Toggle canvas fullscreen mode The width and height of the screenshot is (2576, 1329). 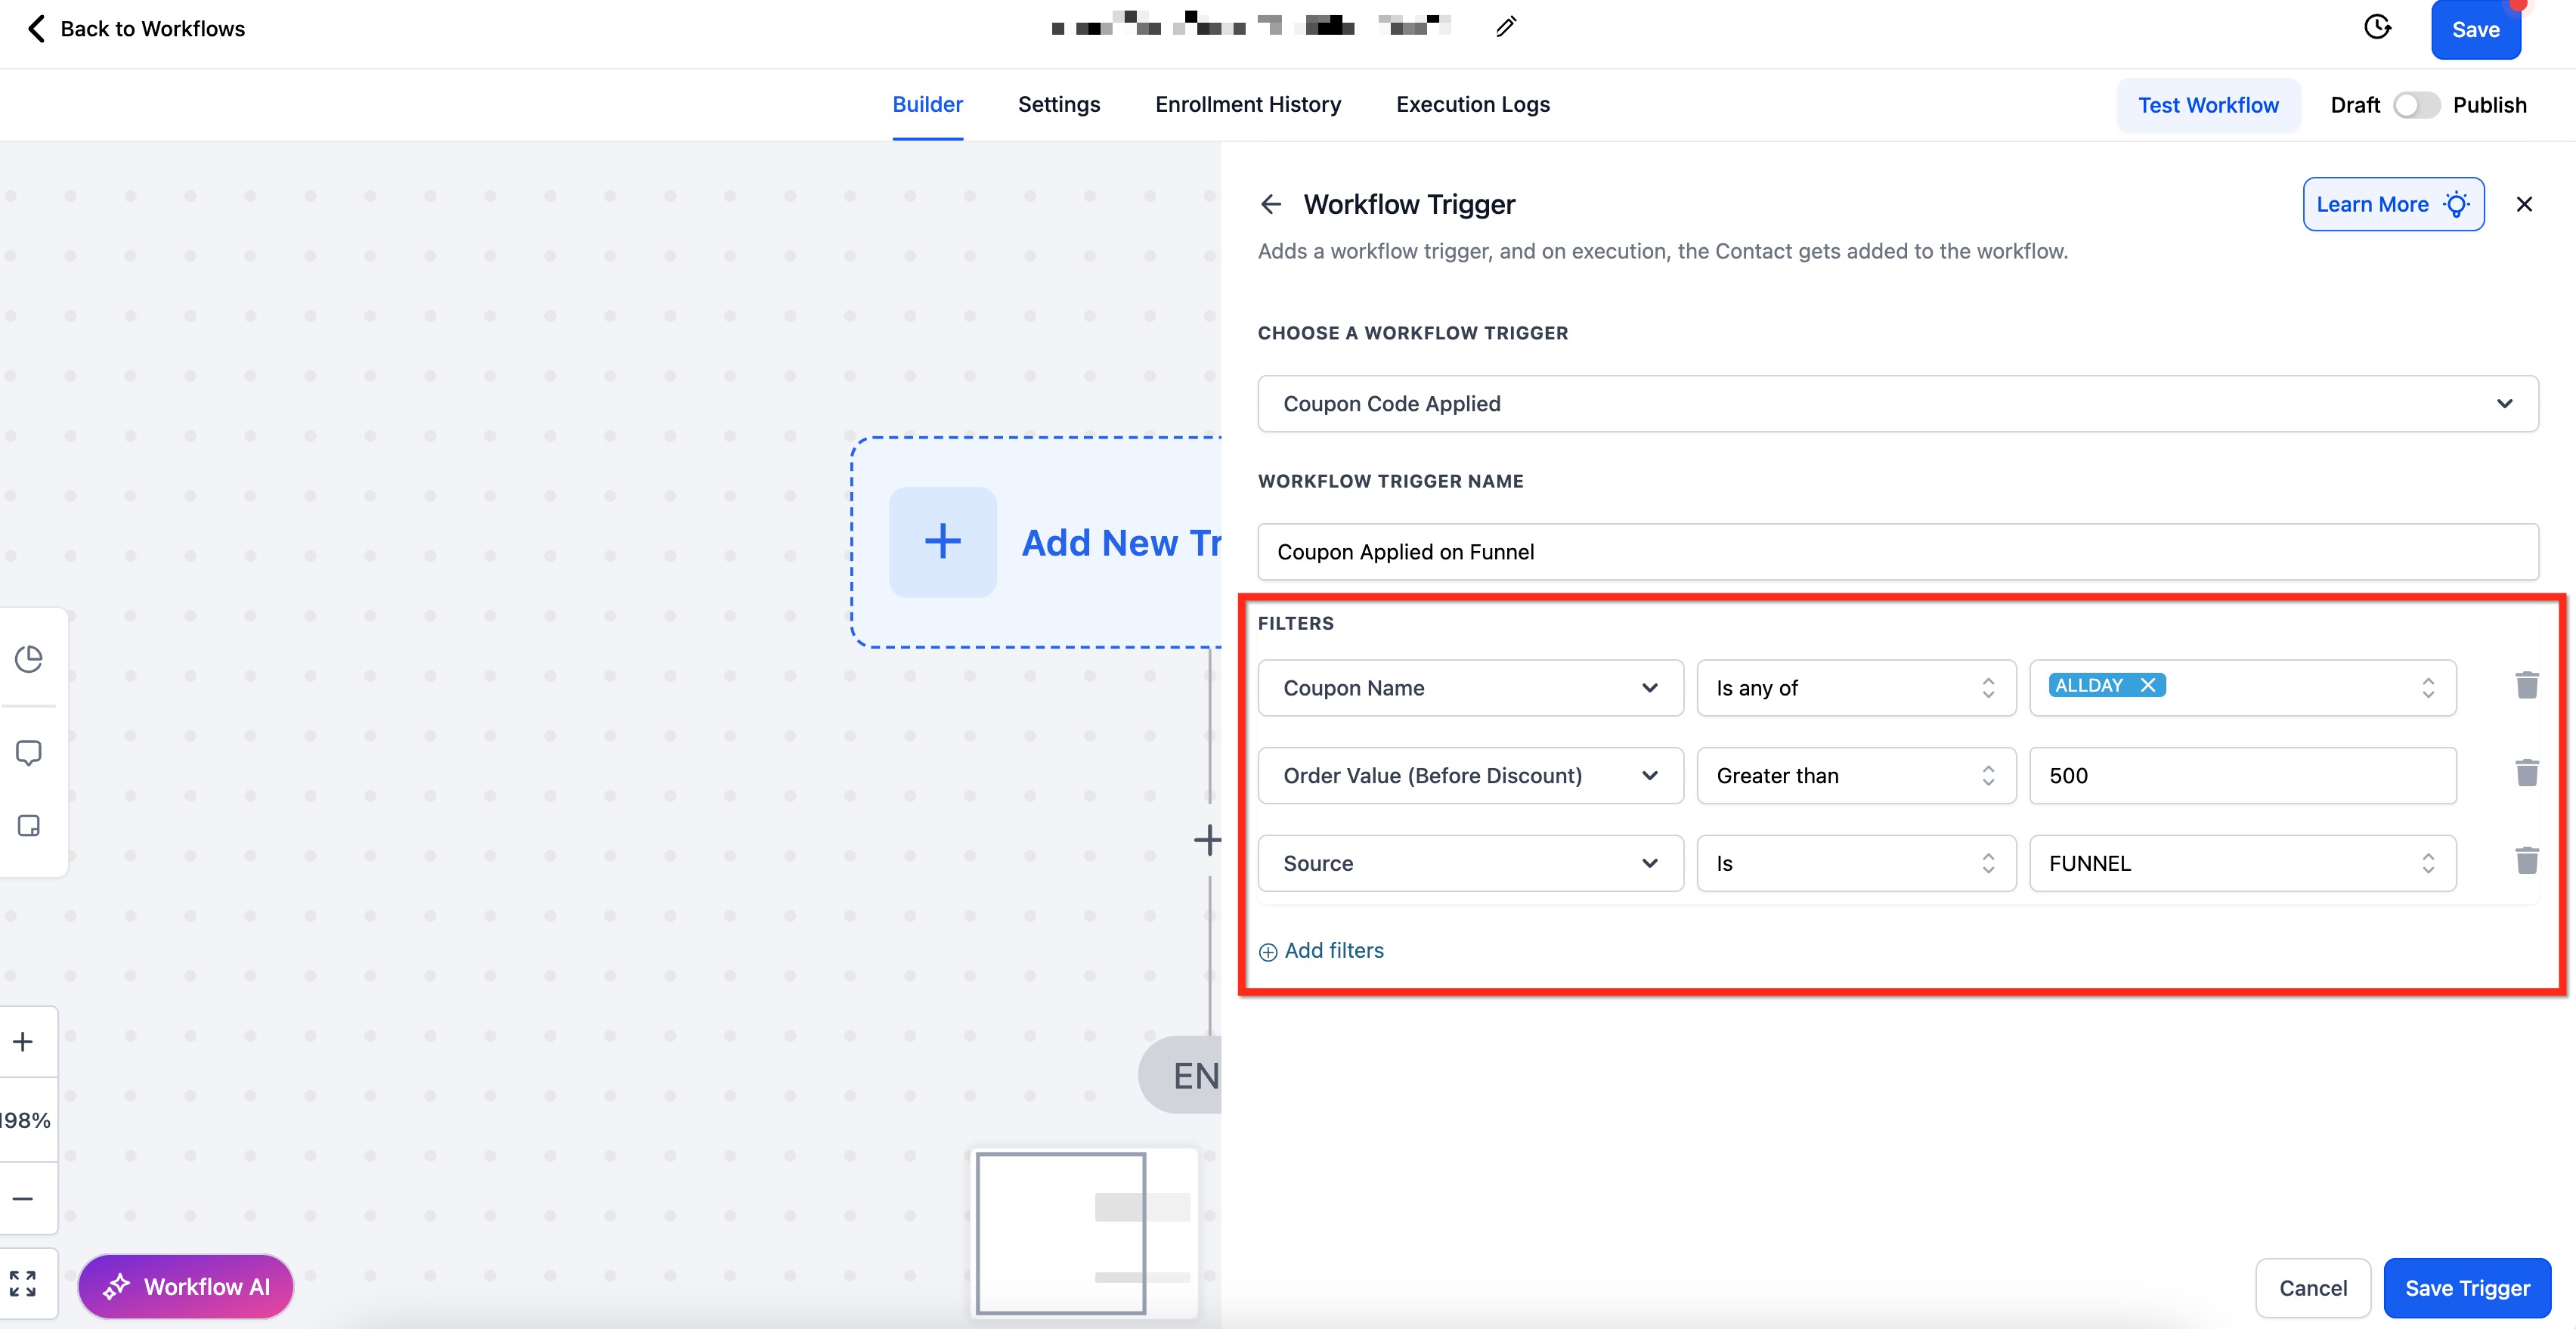(x=23, y=1283)
